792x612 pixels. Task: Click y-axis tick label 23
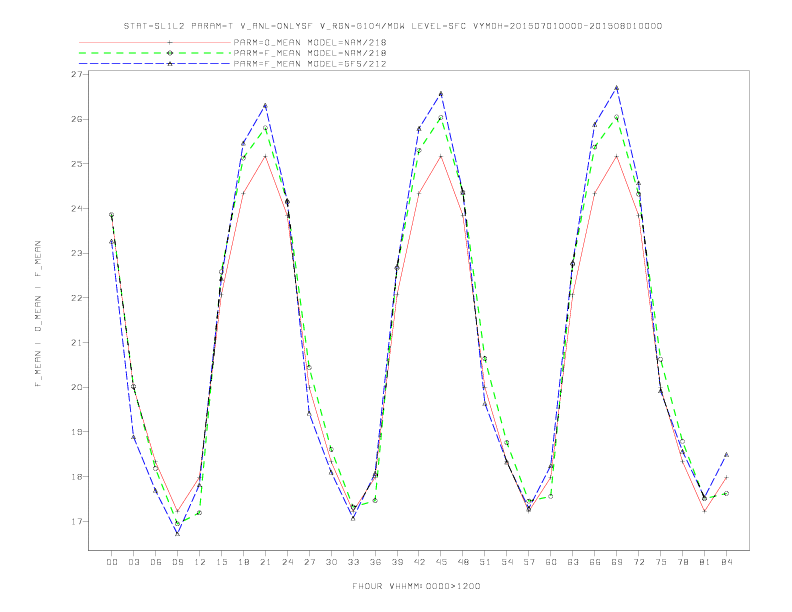pos(76,253)
